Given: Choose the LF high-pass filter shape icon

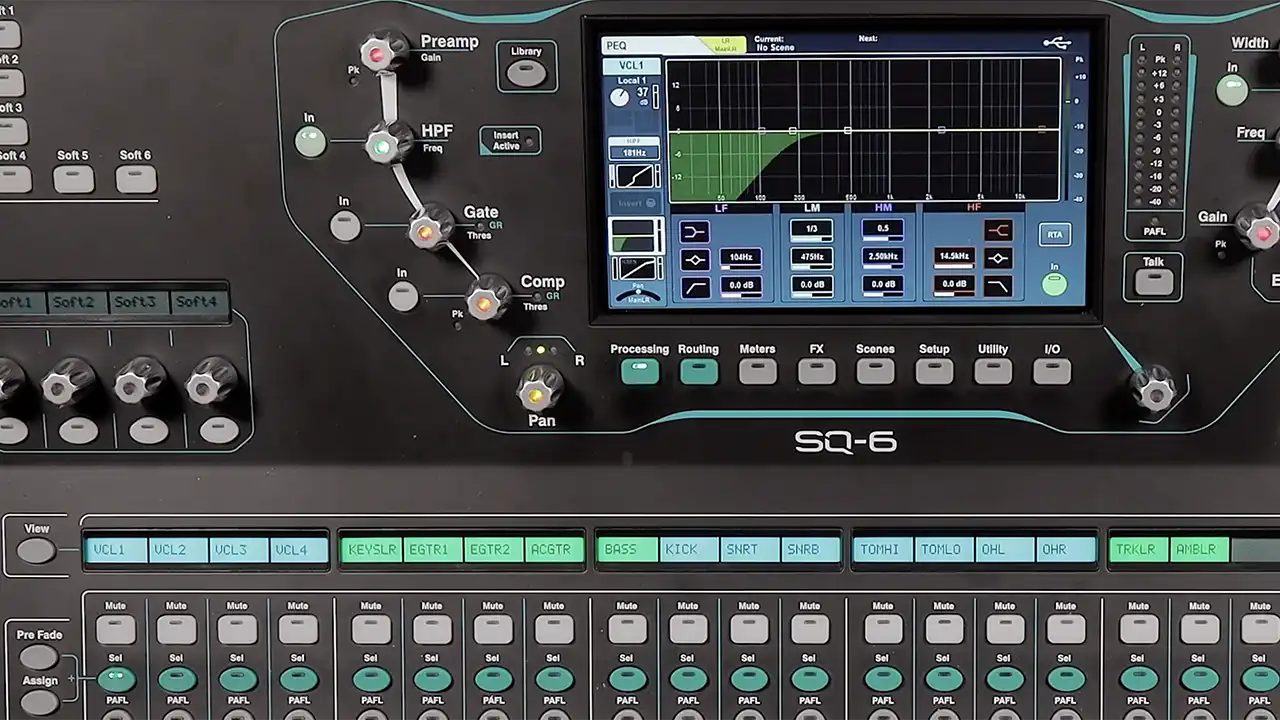Looking at the screenshot, I should (695, 288).
